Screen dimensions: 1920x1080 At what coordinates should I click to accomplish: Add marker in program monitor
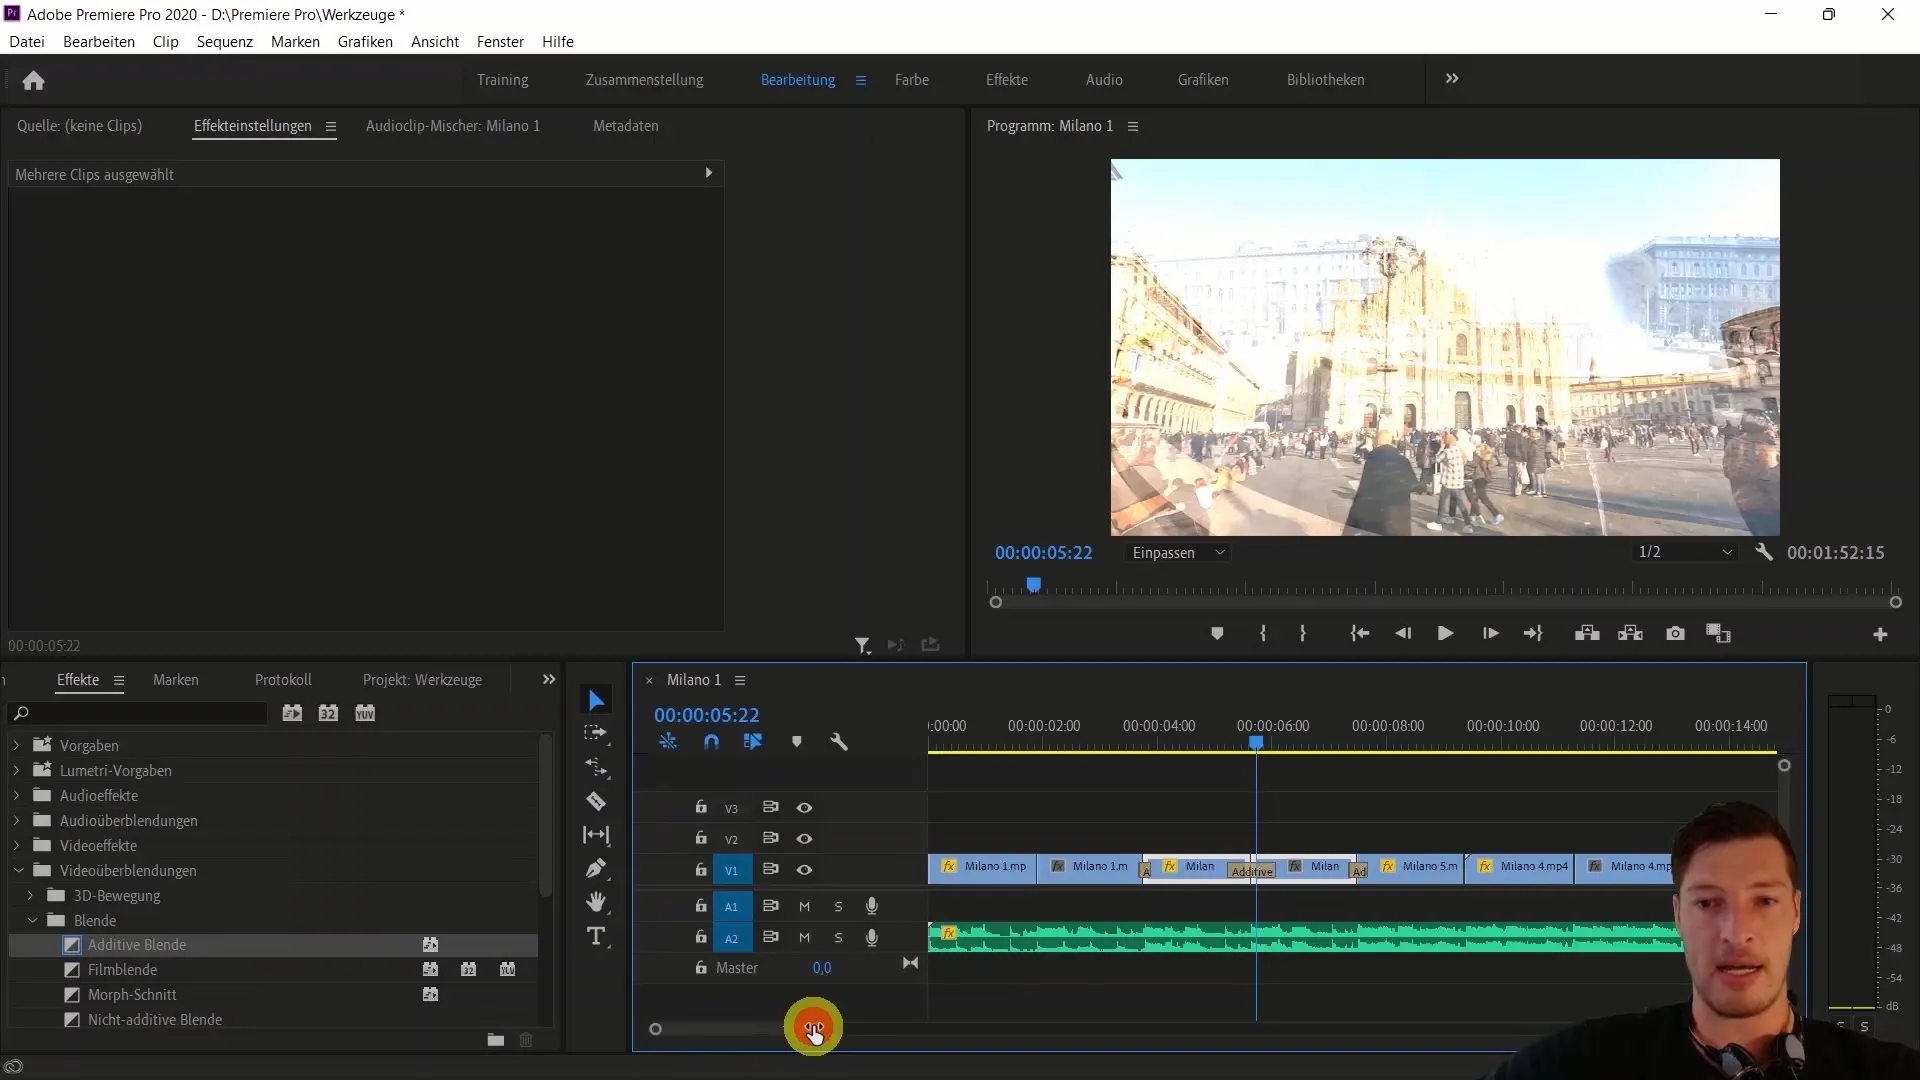pos(1217,633)
